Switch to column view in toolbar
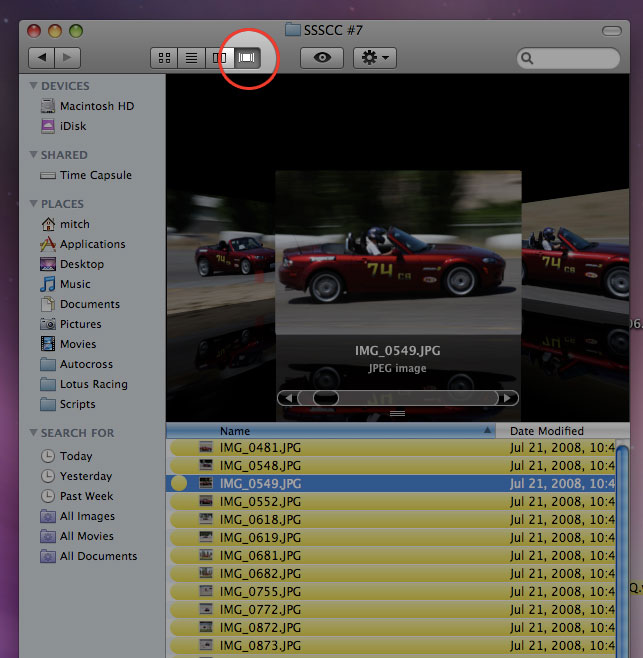 click(x=219, y=58)
